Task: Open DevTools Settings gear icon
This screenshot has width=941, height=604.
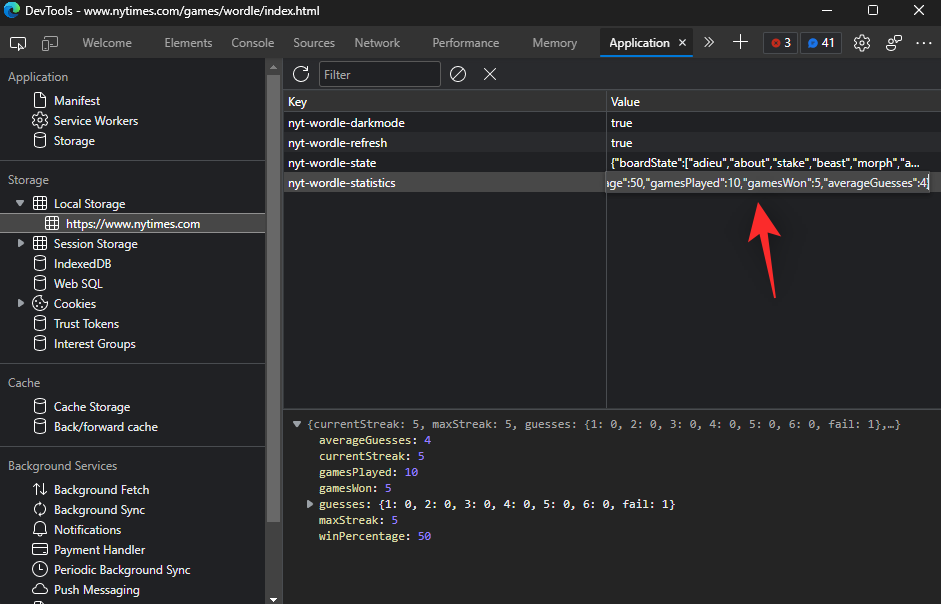Action: tap(862, 43)
